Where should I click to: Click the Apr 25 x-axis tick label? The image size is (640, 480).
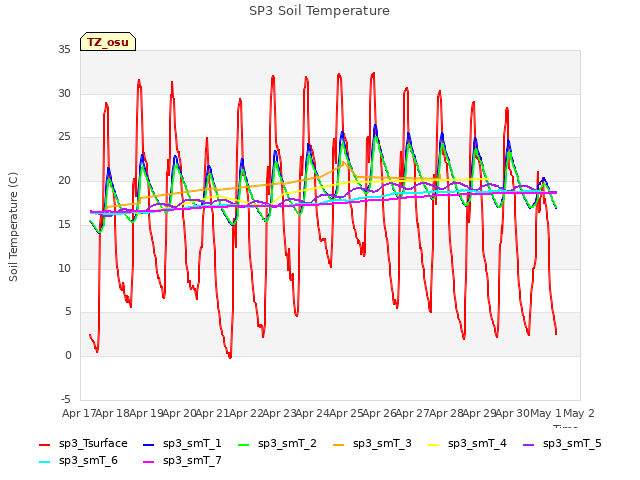346,413
